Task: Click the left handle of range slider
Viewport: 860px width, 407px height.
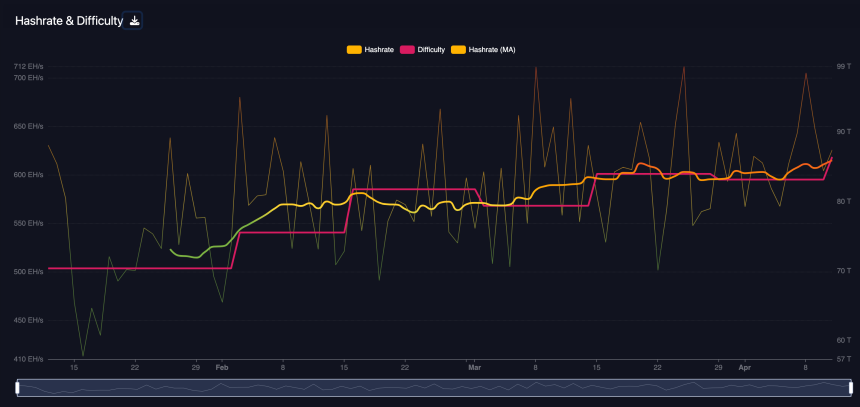Action: pyautogui.click(x=18, y=387)
